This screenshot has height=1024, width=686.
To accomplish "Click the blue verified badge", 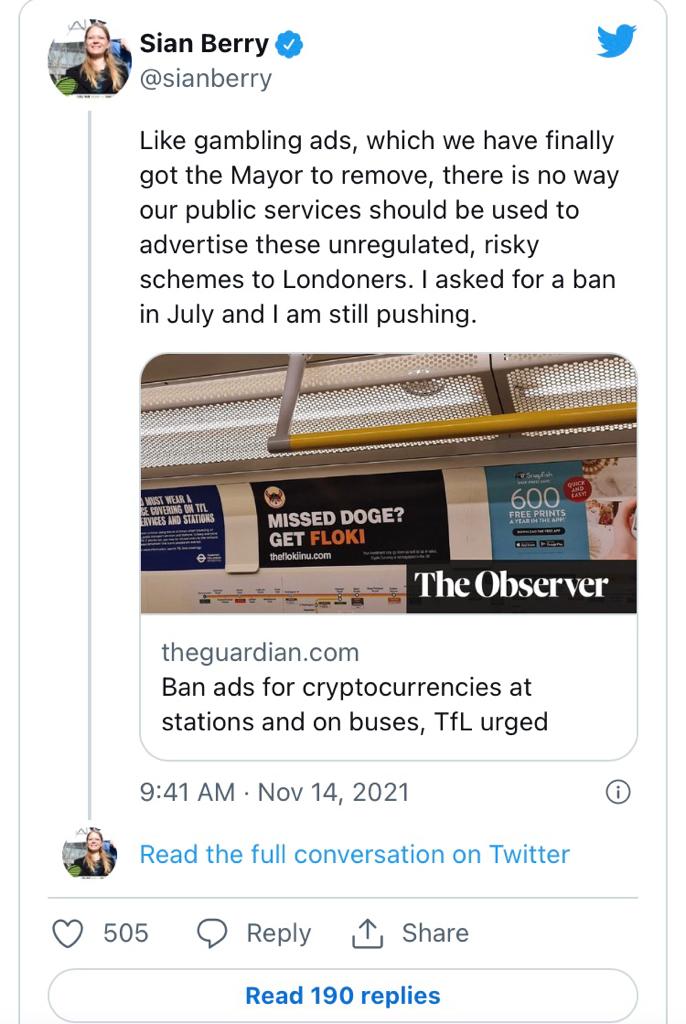I will 289,45.
